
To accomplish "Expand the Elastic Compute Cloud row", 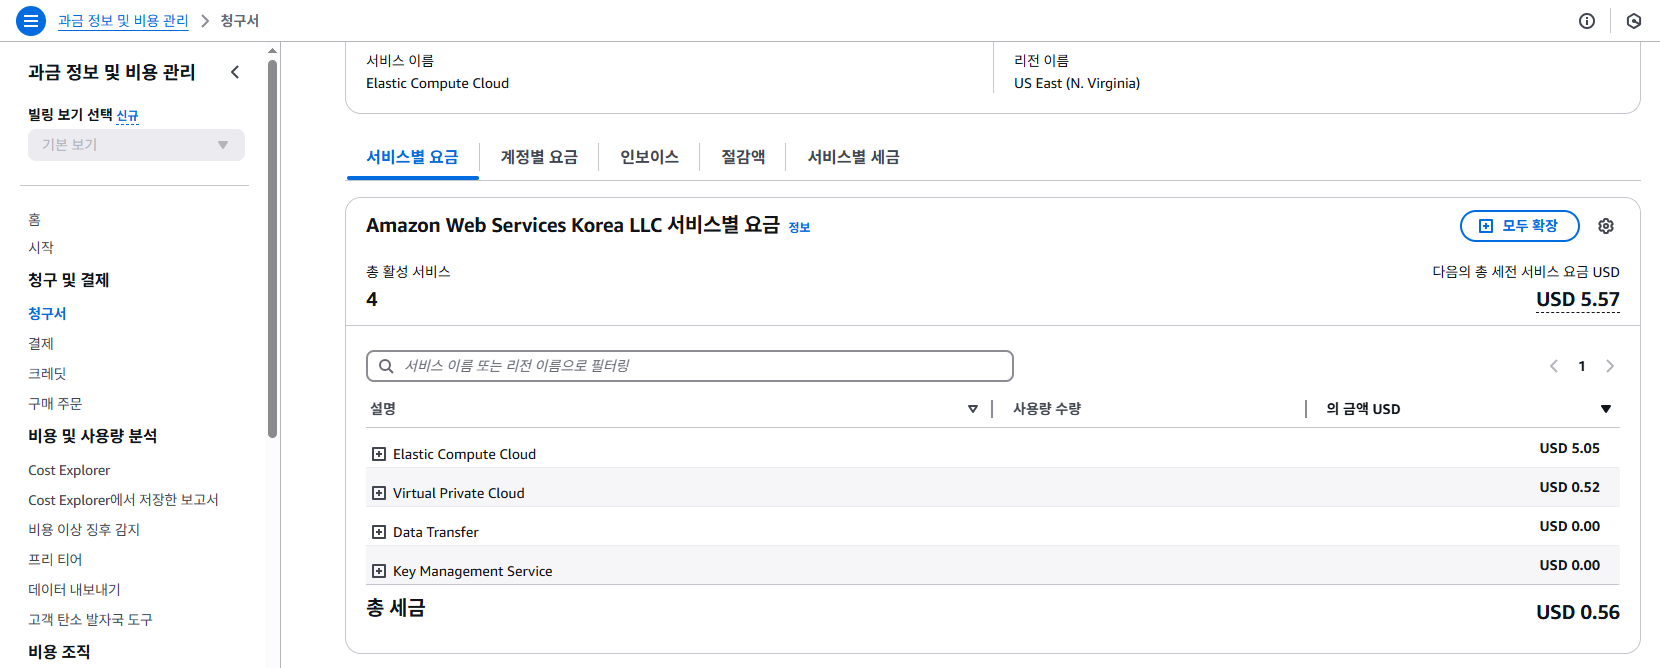I will [x=379, y=454].
